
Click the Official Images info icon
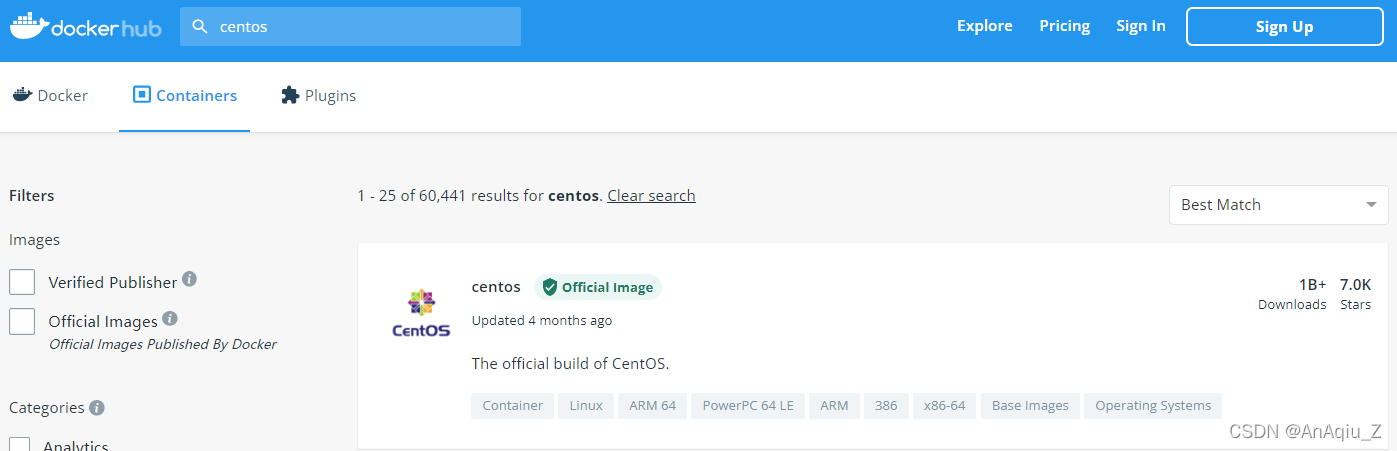pyautogui.click(x=170, y=319)
